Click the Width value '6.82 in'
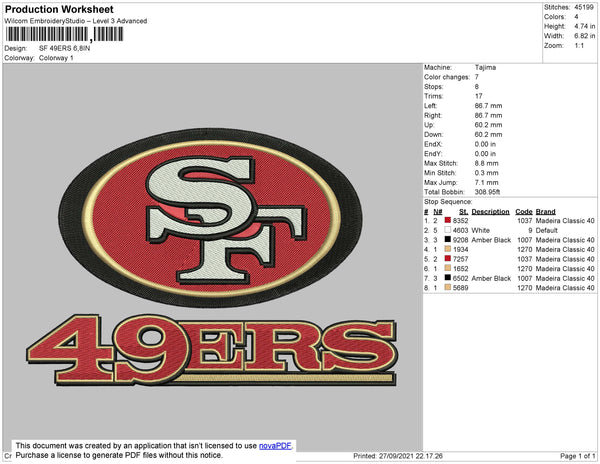 coord(585,36)
